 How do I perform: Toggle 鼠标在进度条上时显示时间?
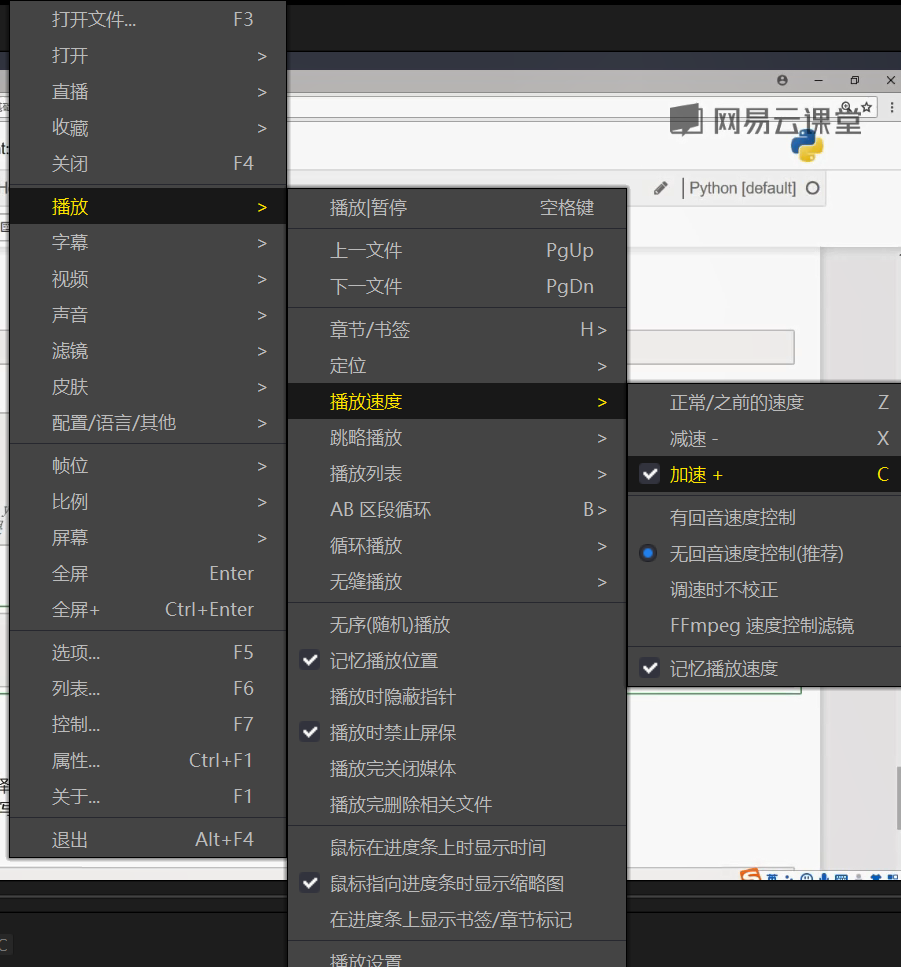(457, 847)
